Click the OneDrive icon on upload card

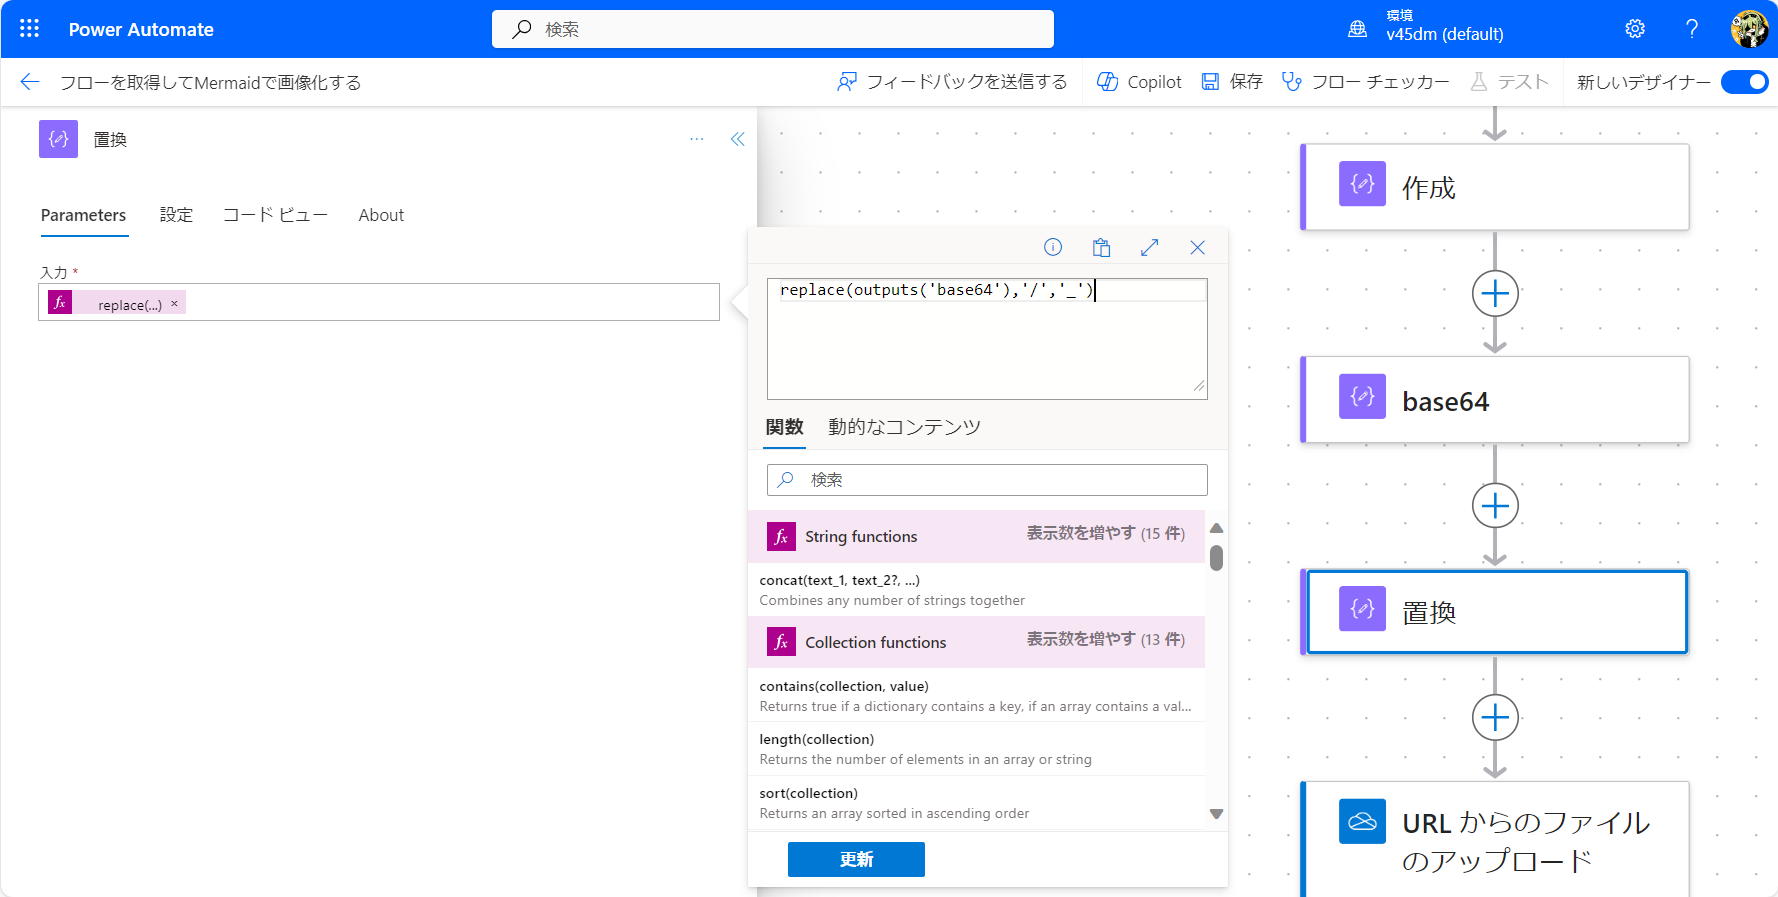click(1362, 821)
